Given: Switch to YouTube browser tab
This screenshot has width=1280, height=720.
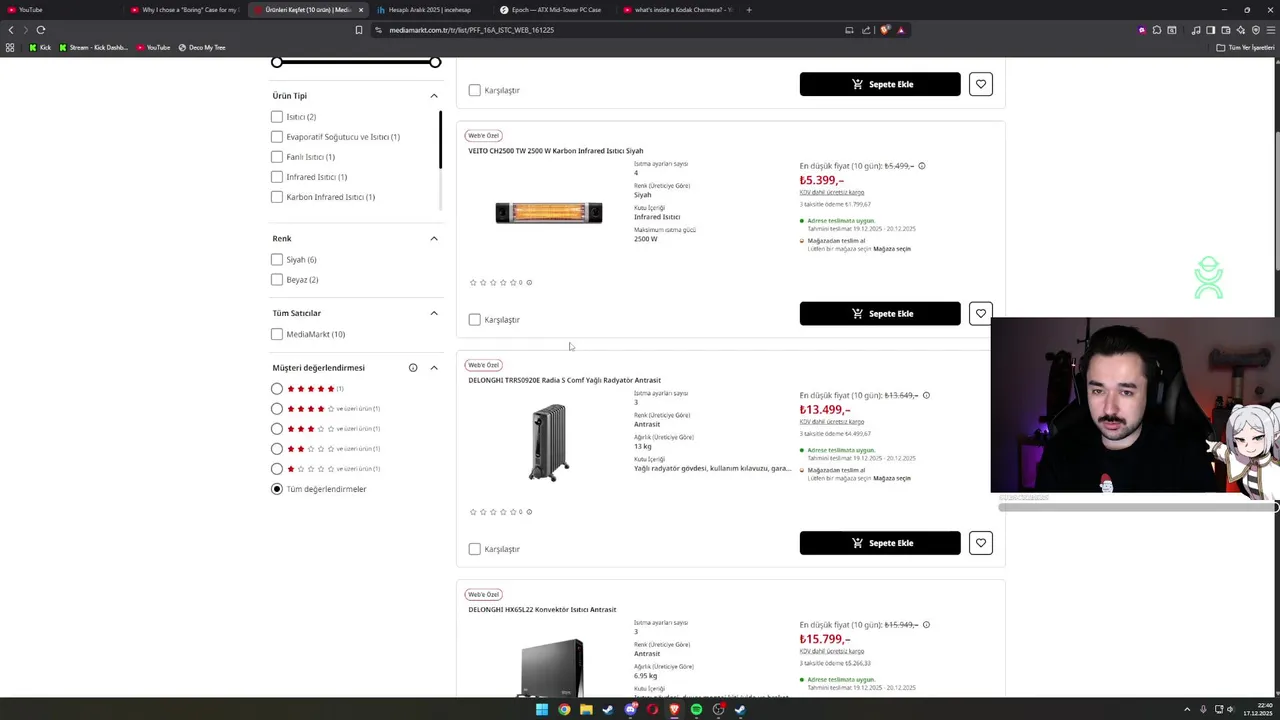Looking at the screenshot, I should pyautogui.click(x=60, y=10).
